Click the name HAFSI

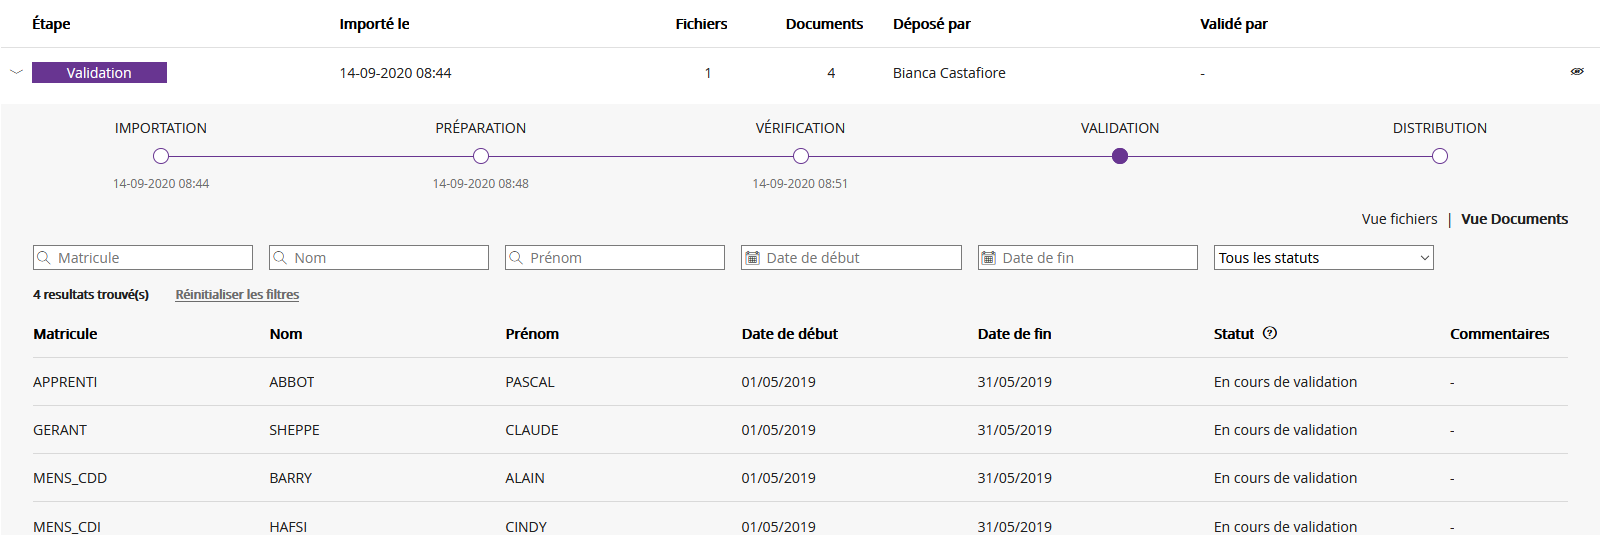click(x=288, y=526)
